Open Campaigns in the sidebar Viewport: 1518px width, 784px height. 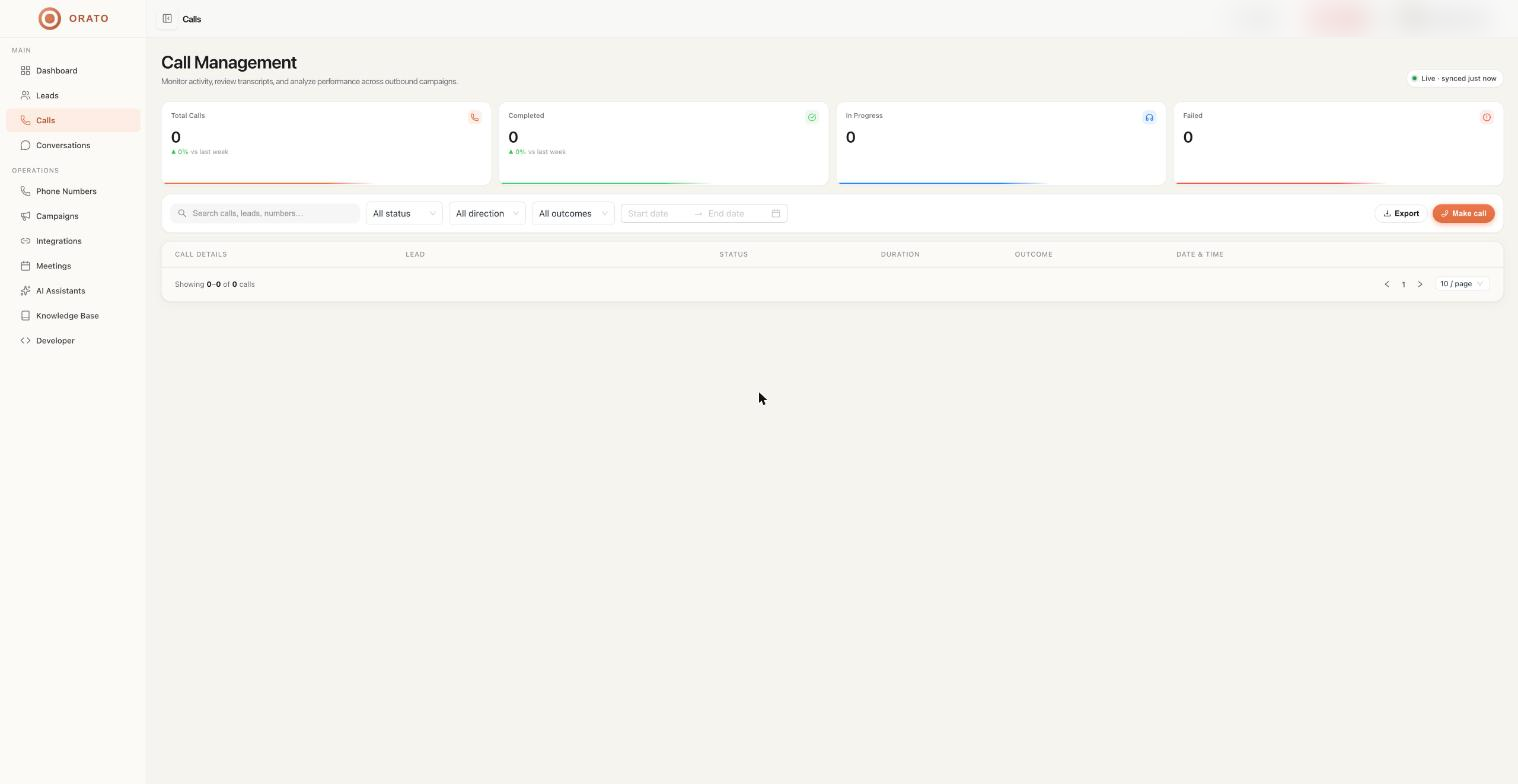(73, 216)
